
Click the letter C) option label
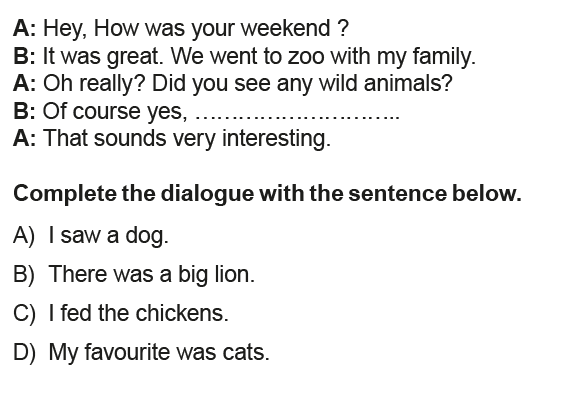(x=24, y=313)
